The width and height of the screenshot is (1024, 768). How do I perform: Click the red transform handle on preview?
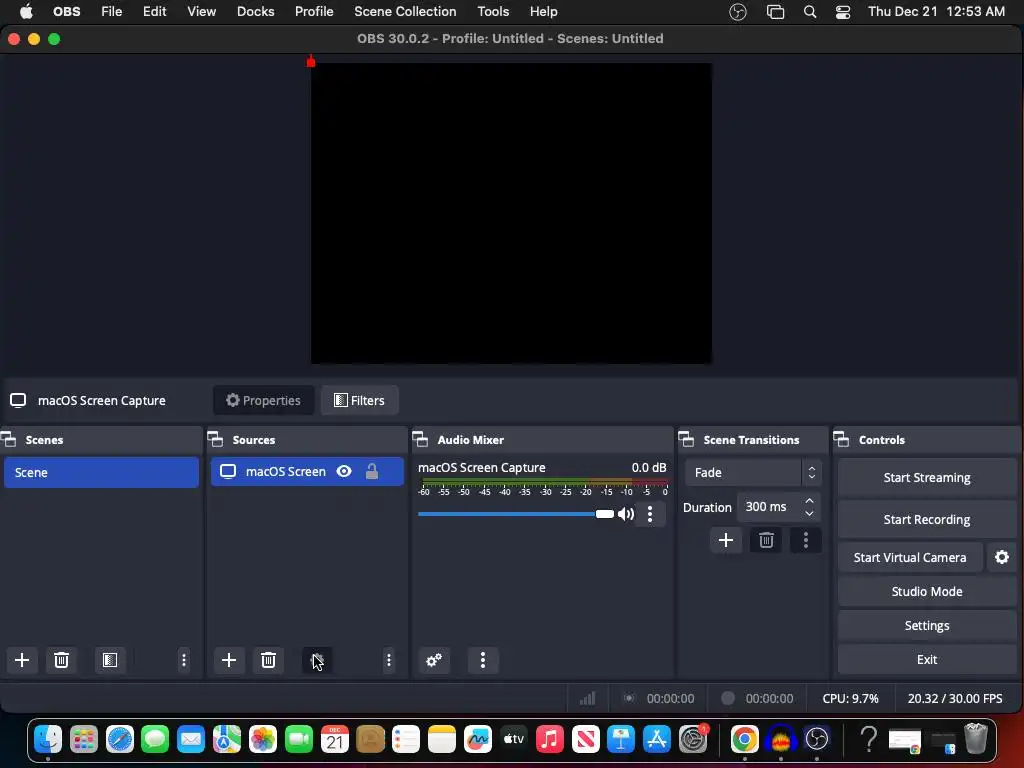pyautogui.click(x=311, y=61)
